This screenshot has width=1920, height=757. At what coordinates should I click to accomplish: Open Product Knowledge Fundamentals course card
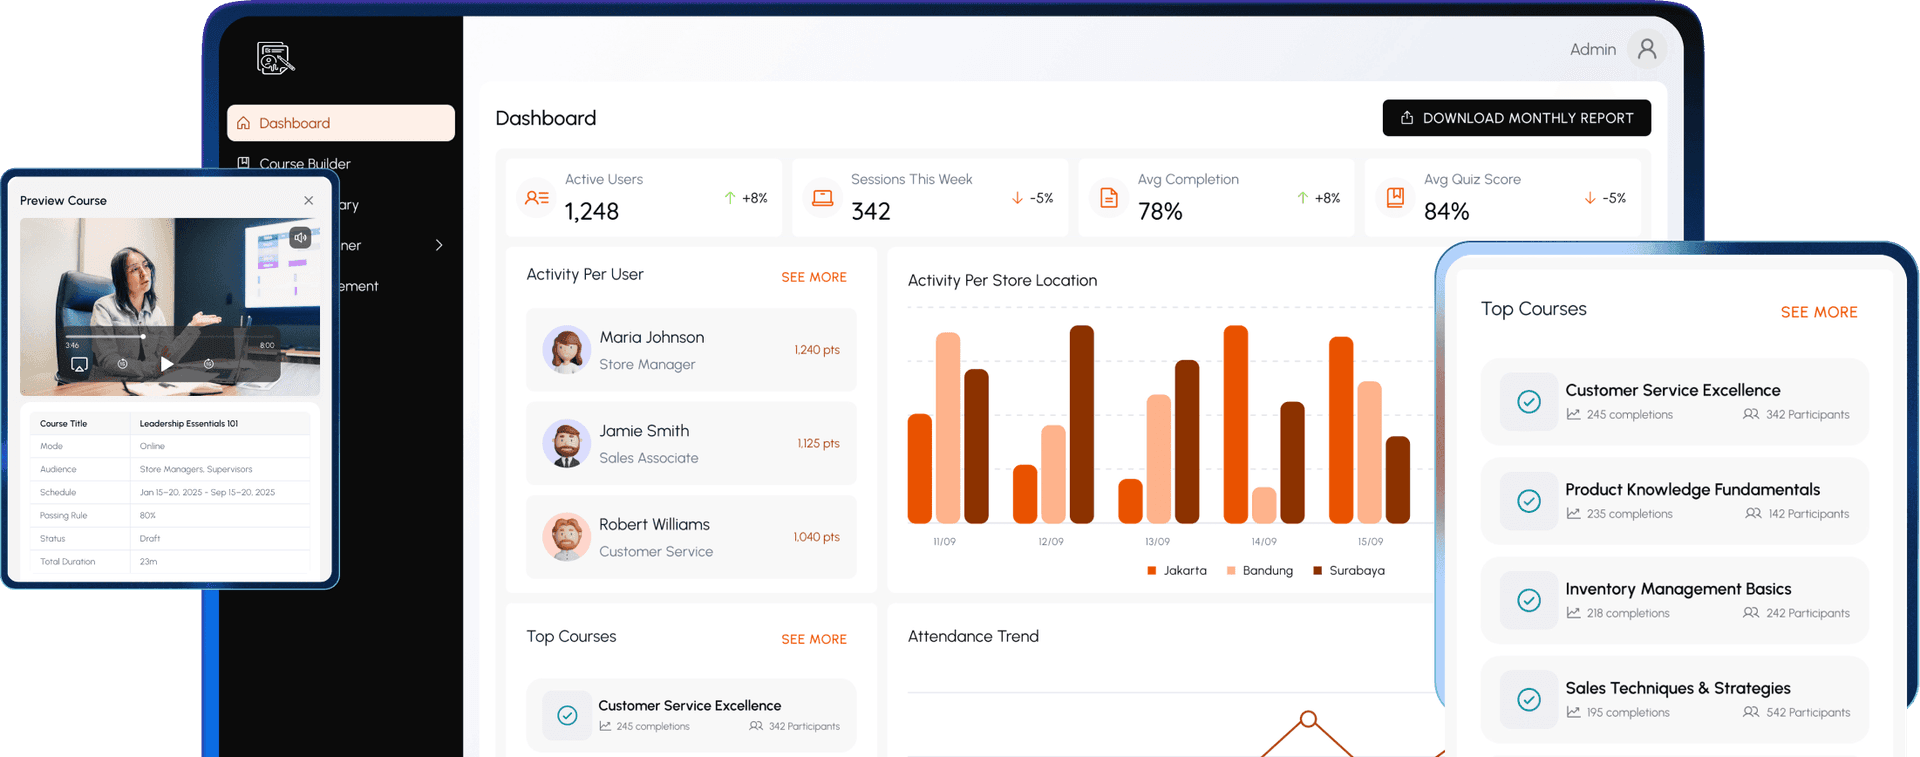[x=1674, y=501]
